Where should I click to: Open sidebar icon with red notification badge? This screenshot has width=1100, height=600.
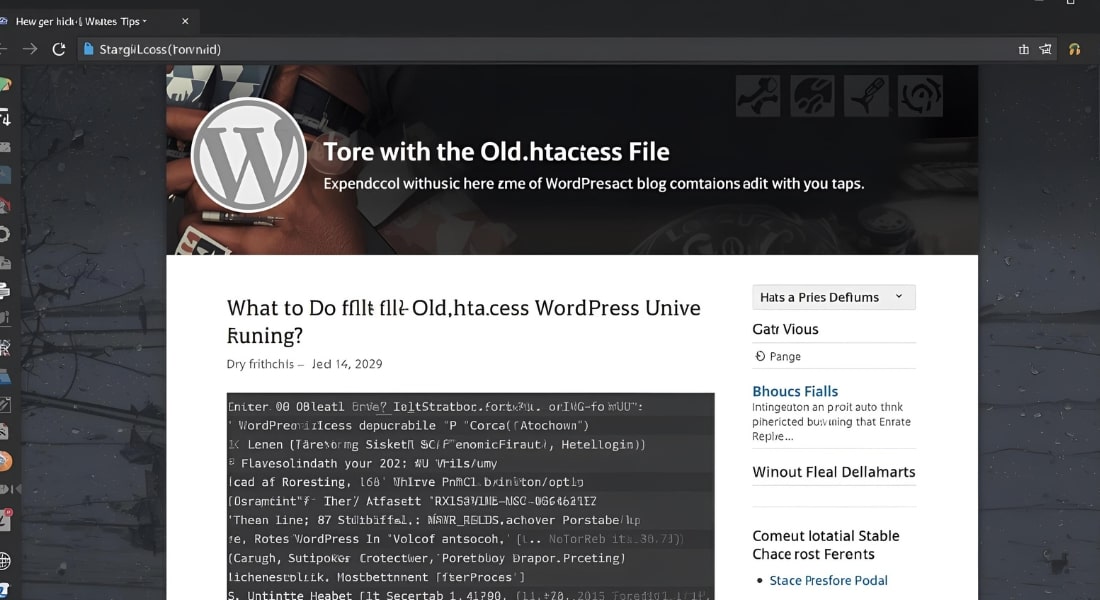(x=6, y=520)
